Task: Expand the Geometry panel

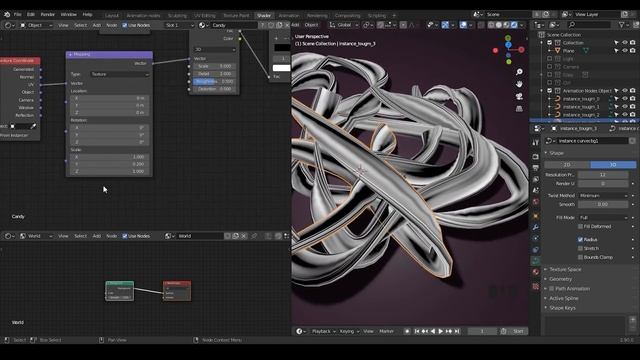Action: [x=560, y=279]
